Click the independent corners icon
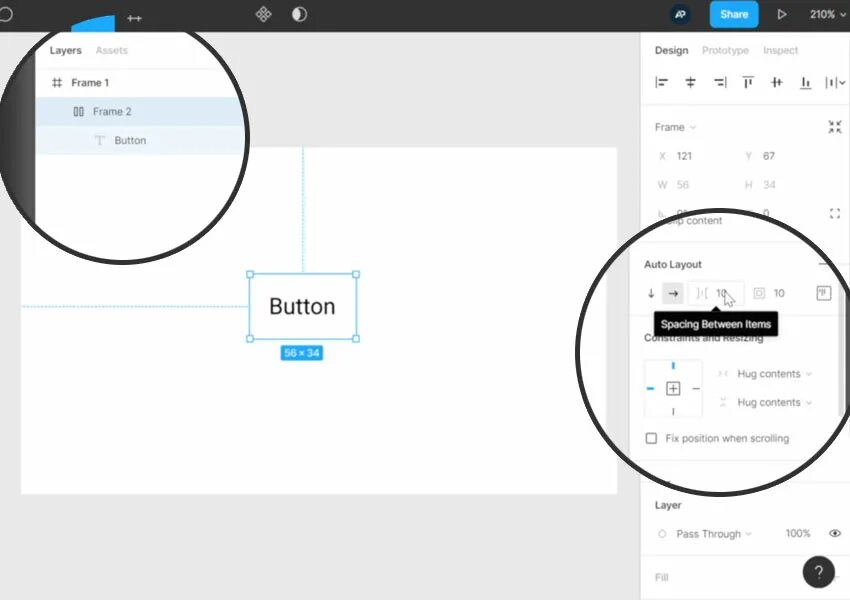Image resolution: width=850 pixels, height=600 pixels. (835, 214)
